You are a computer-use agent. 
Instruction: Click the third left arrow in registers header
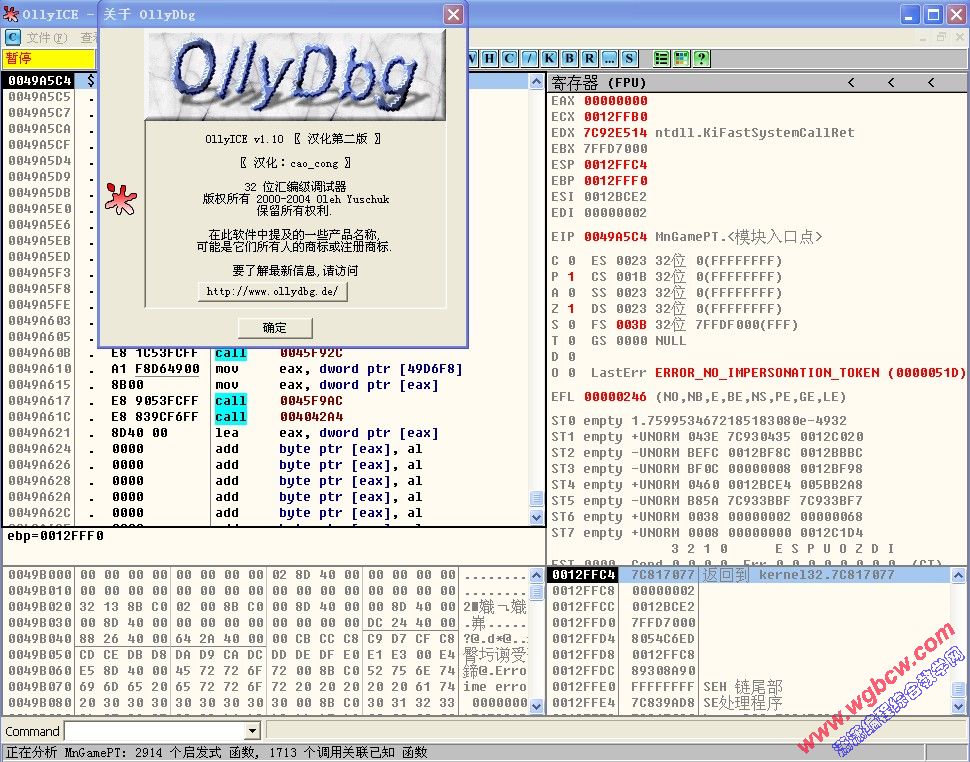[930, 82]
